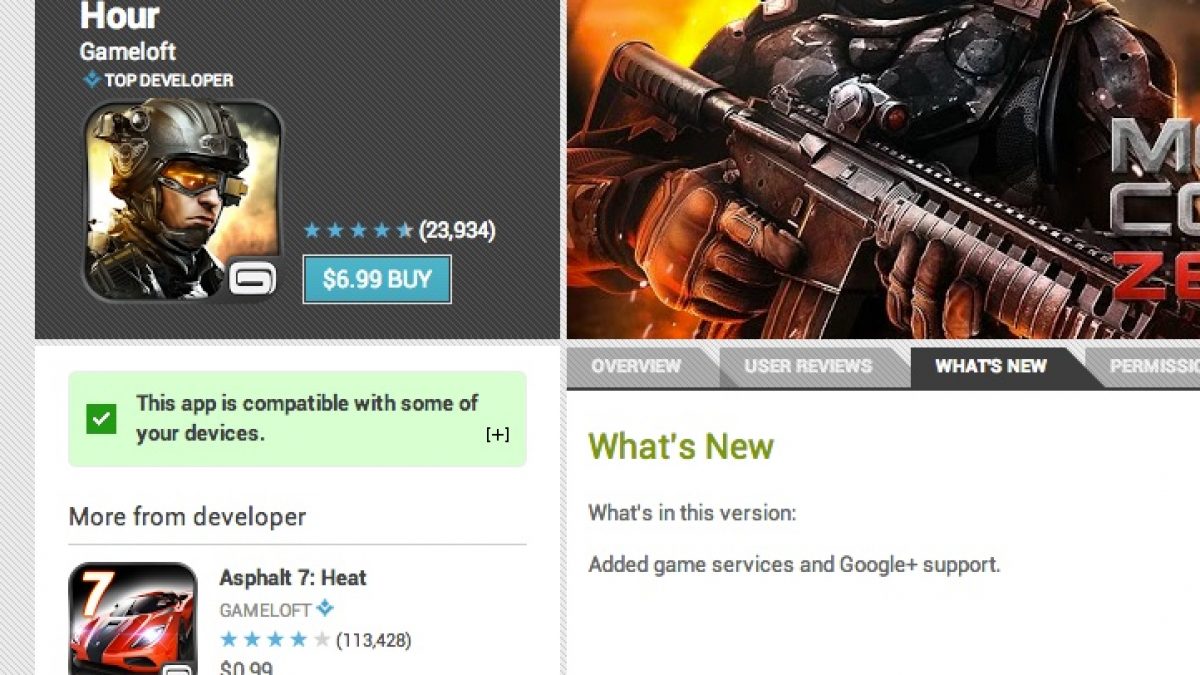Click the Asphalt 7: Heat car icon

(133, 619)
